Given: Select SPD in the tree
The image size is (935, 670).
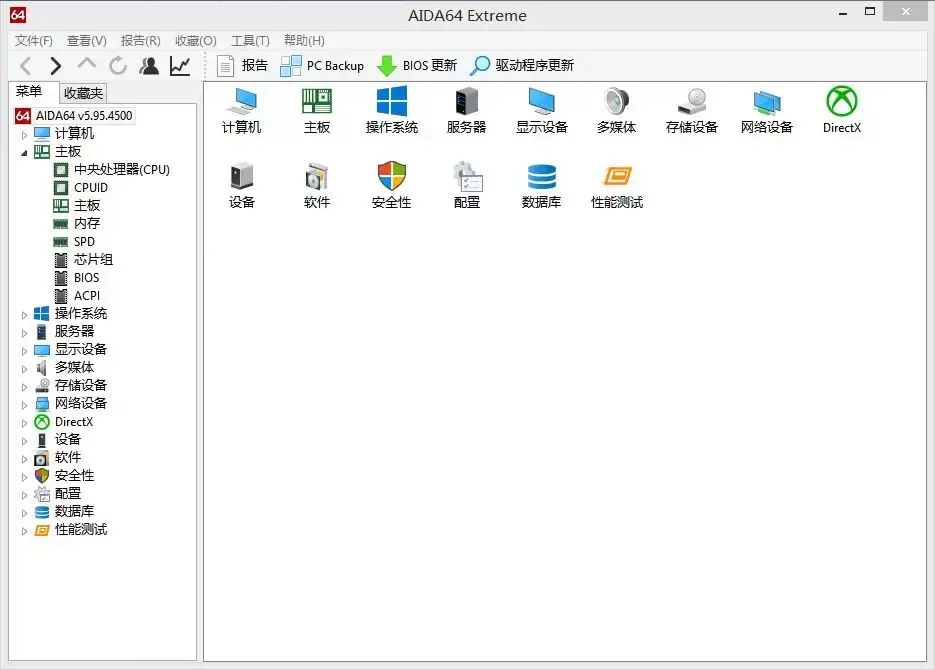Looking at the screenshot, I should (x=75, y=241).
